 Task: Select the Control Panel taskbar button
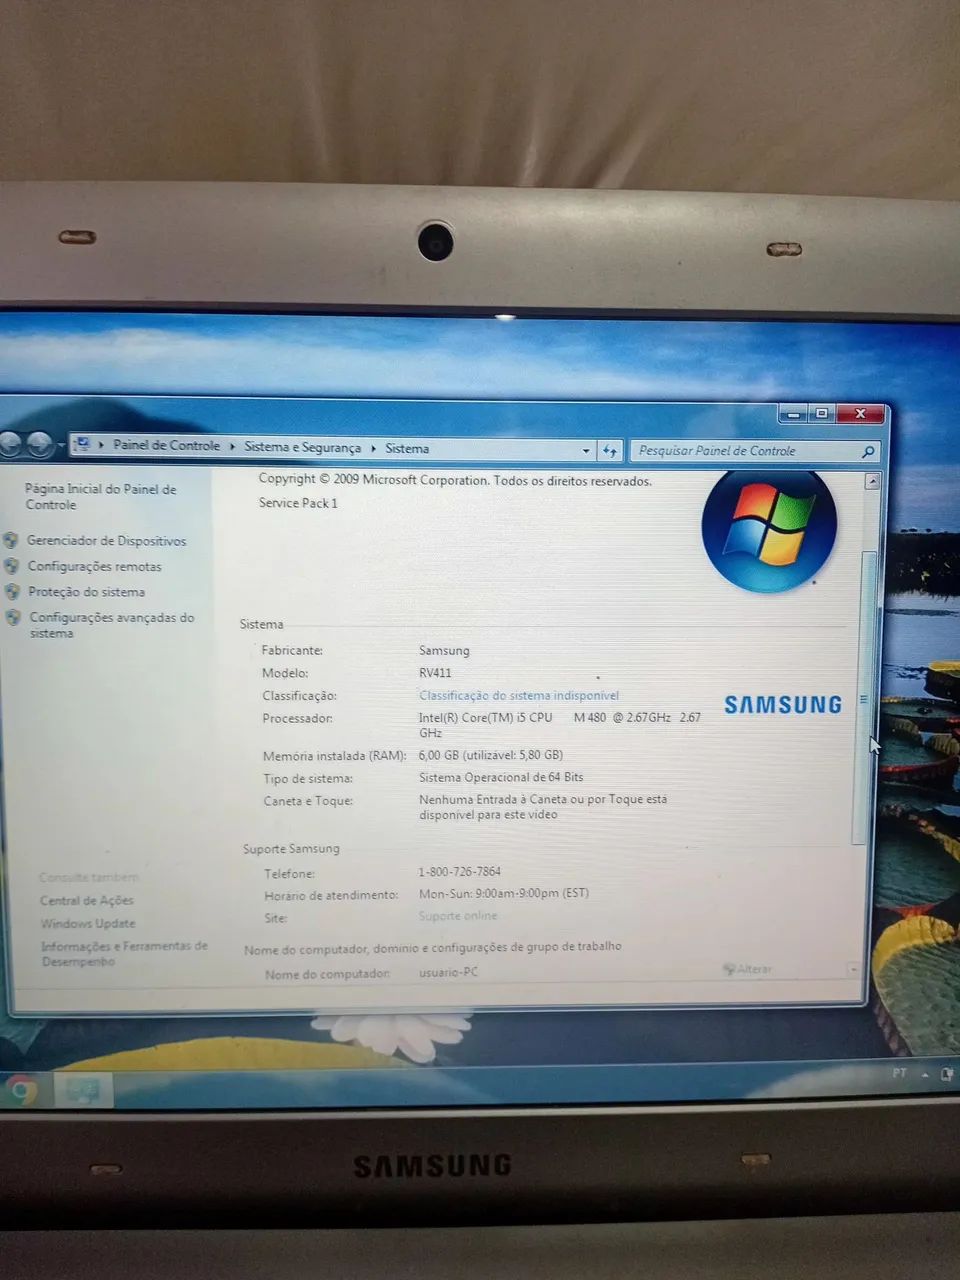[82, 1090]
